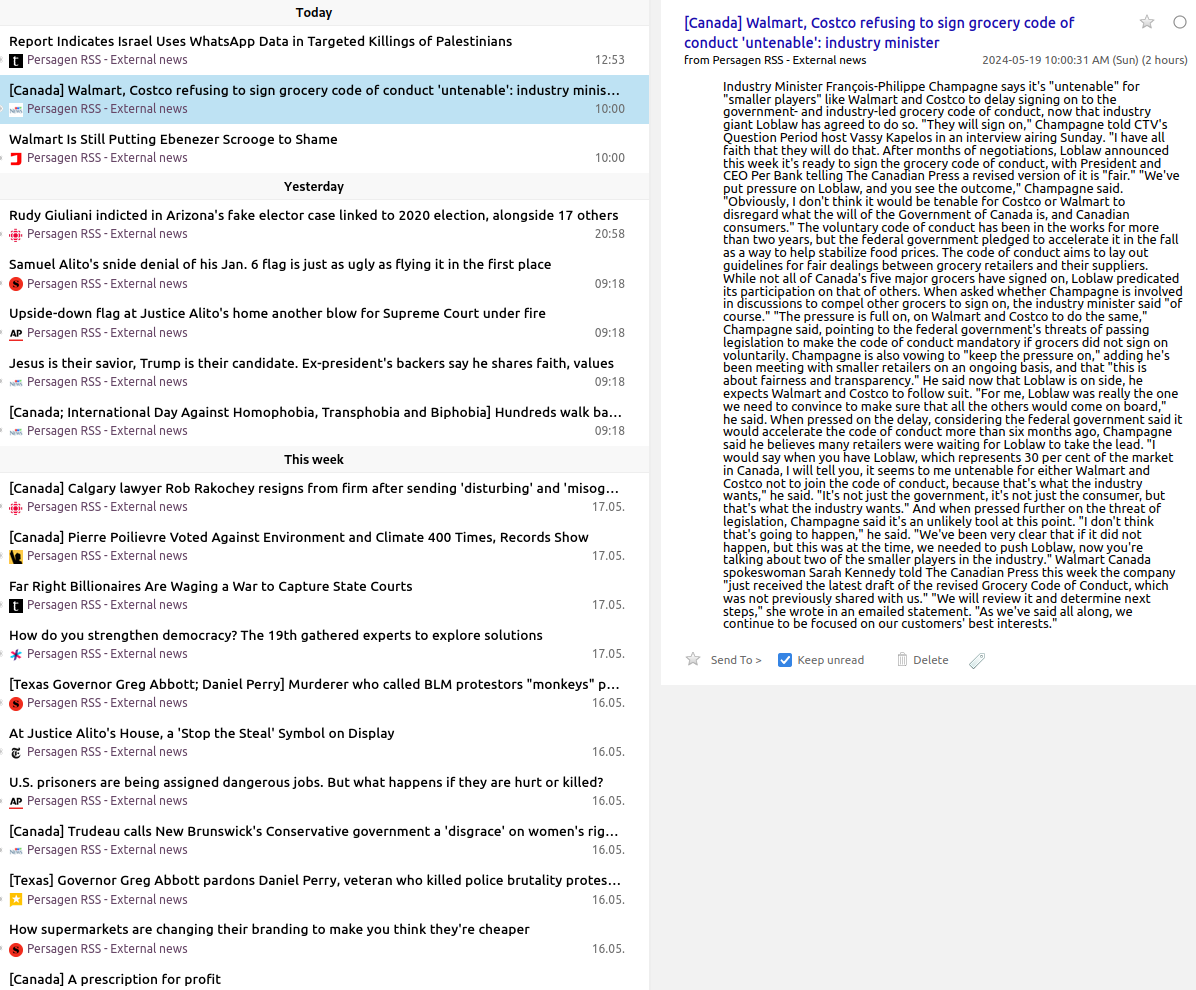This screenshot has width=1196, height=990.
Task: Click the Delete button label
Action: pyautogui.click(x=931, y=660)
